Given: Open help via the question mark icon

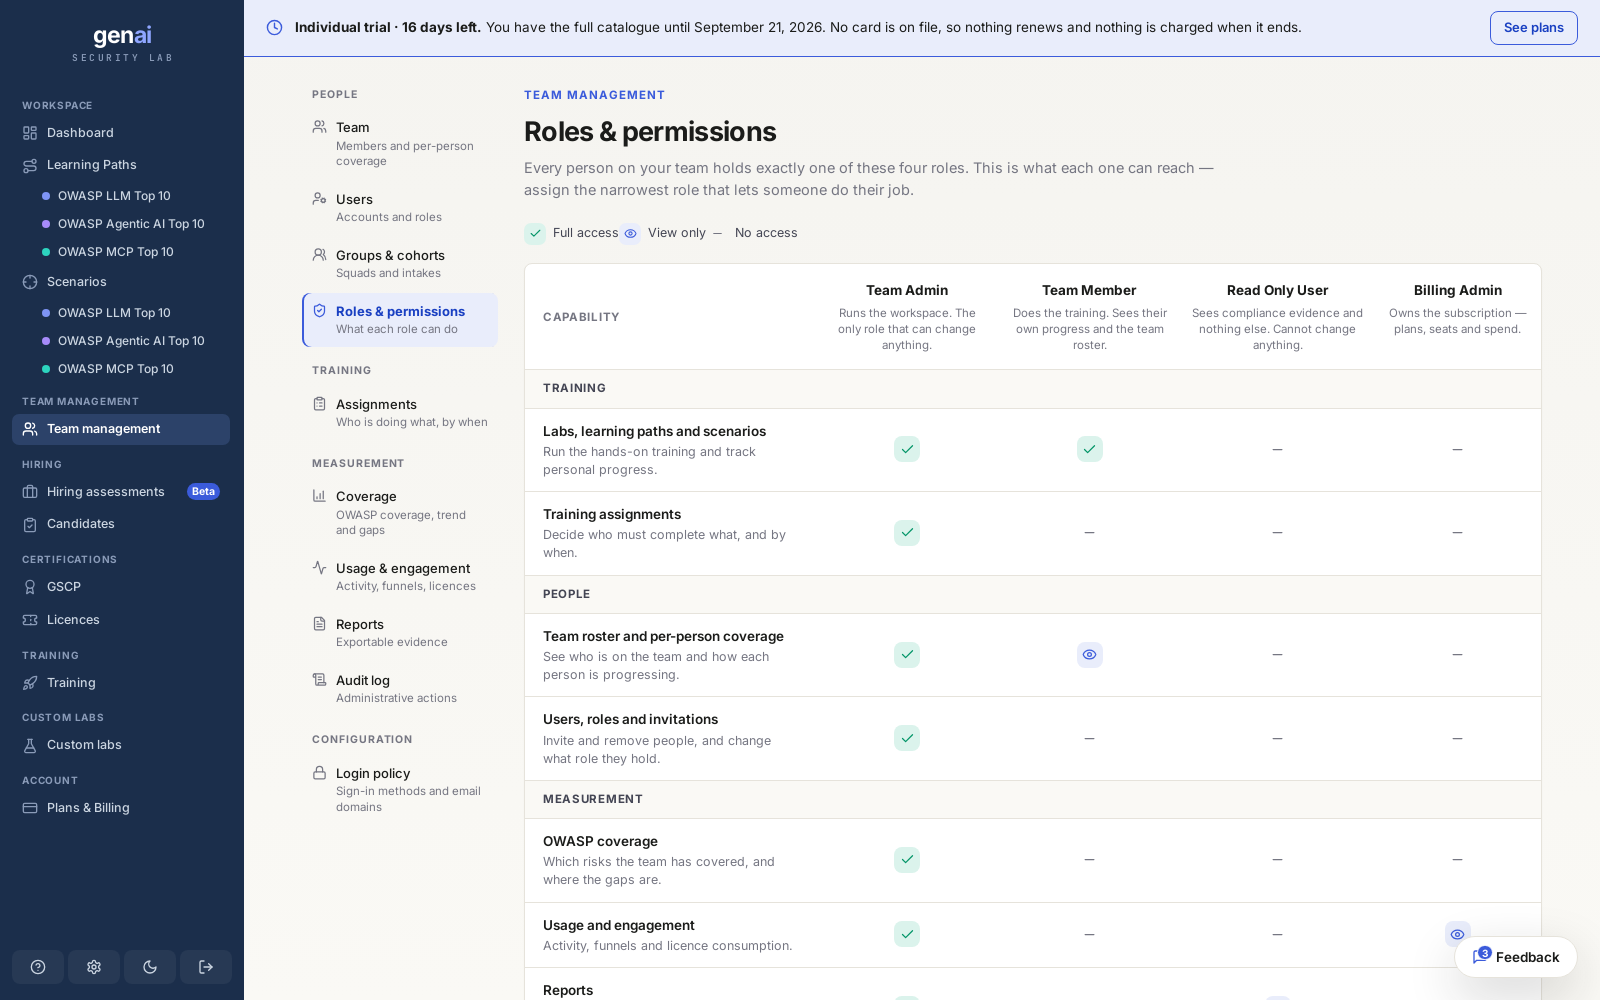Looking at the screenshot, I should [38, 967].
